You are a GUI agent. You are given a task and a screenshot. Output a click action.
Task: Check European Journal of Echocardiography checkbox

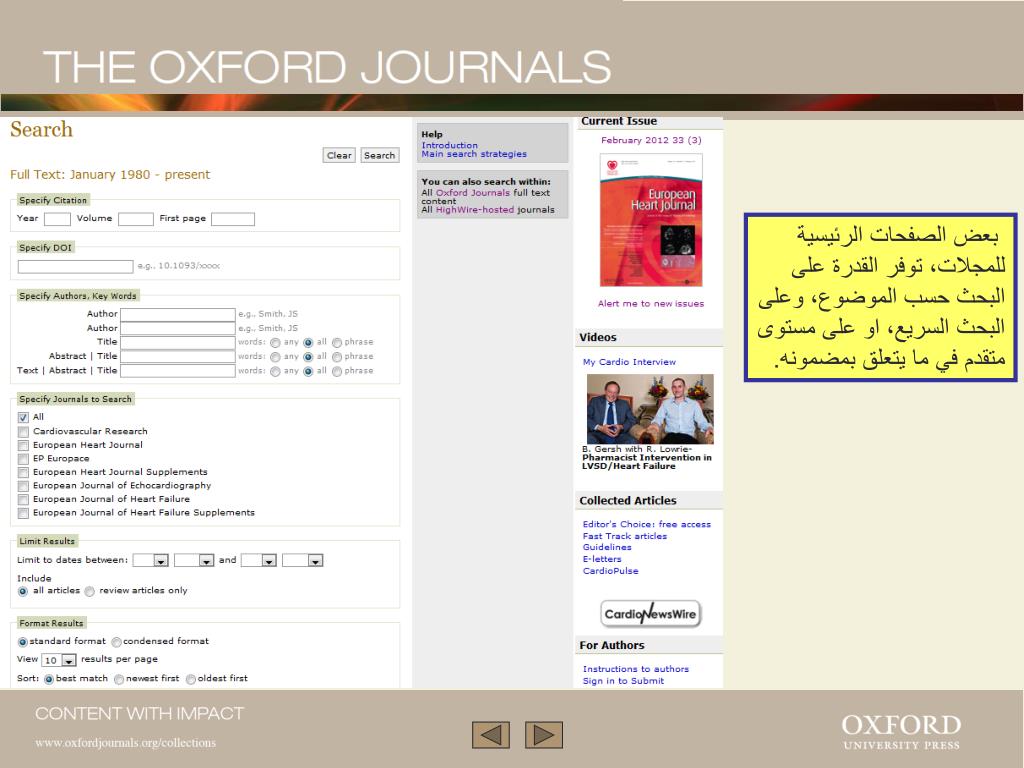pyautogui.click(x=24, y=487)
